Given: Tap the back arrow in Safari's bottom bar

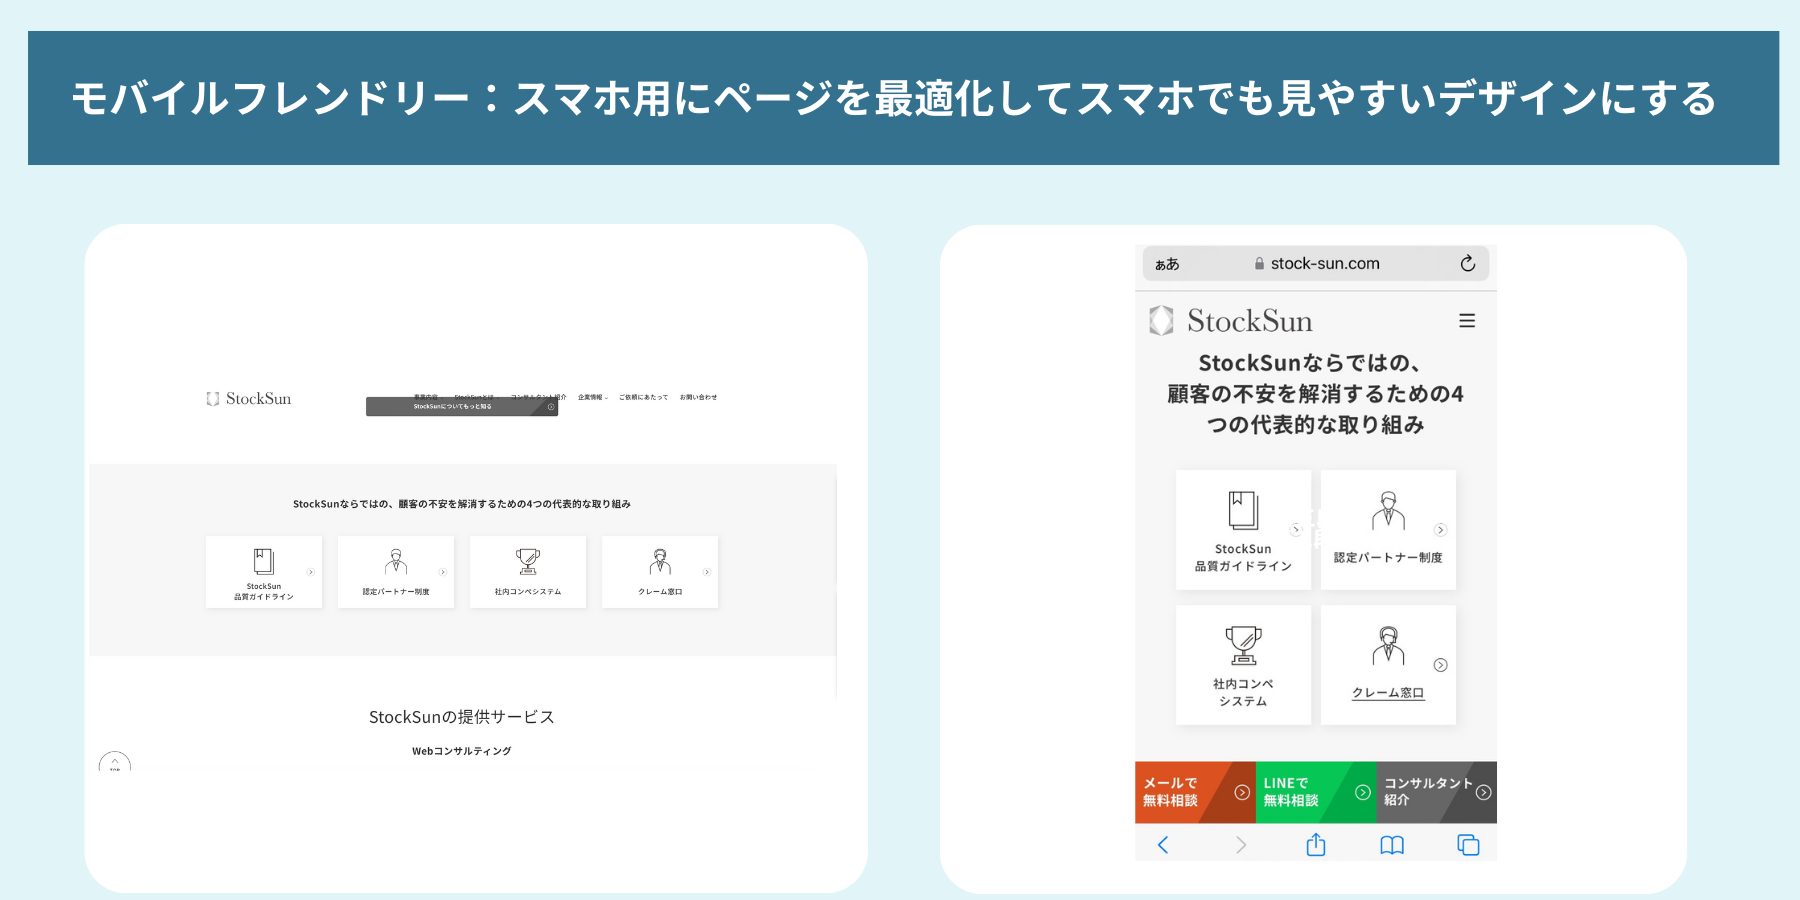Looking at the screenshot, I should [x=1162, y=845].
